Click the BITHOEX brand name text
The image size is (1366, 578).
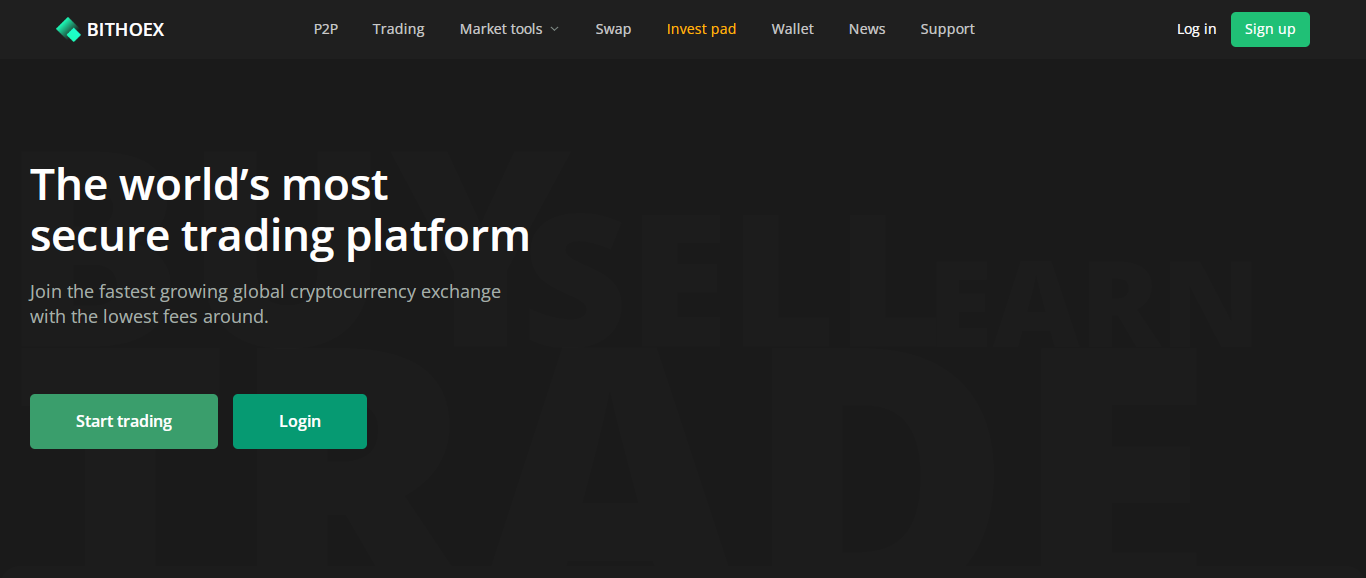point(125,30)
